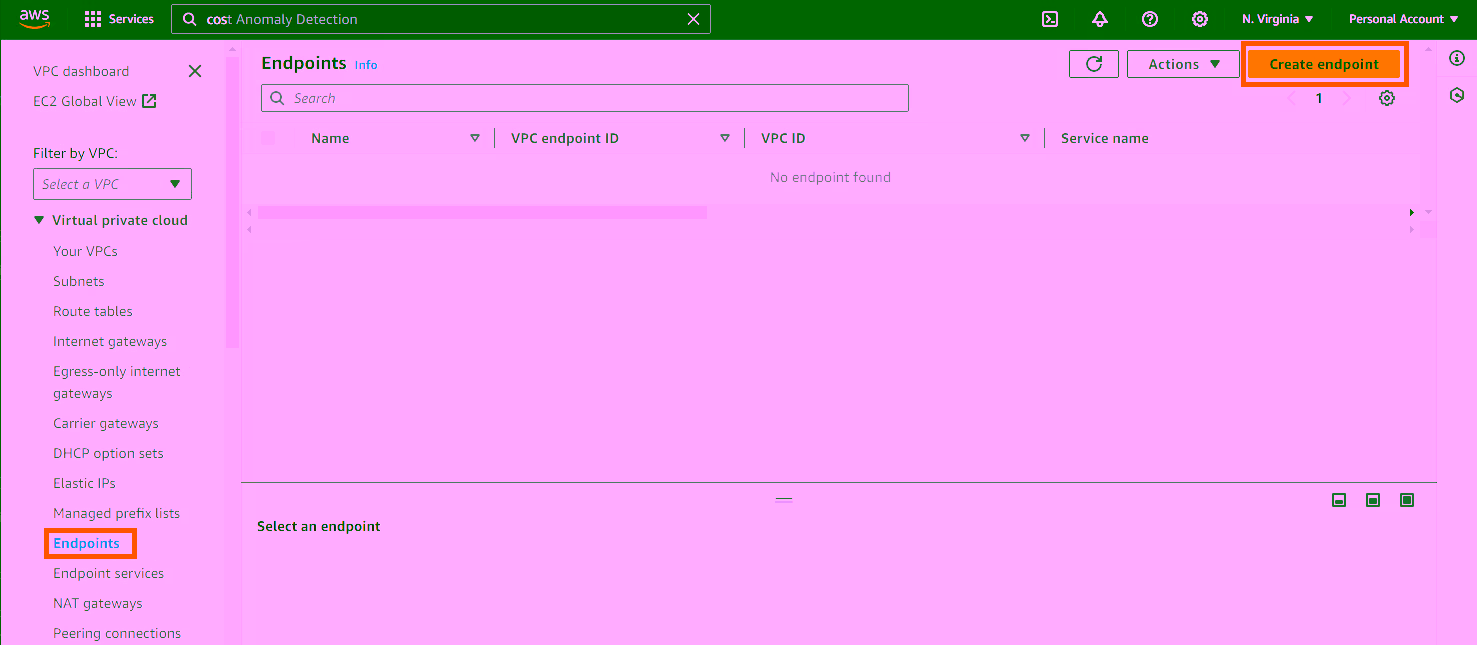This screenshot has width=1477, height=645.
Task: Open the notifications bell
Action: [1100, 19]
